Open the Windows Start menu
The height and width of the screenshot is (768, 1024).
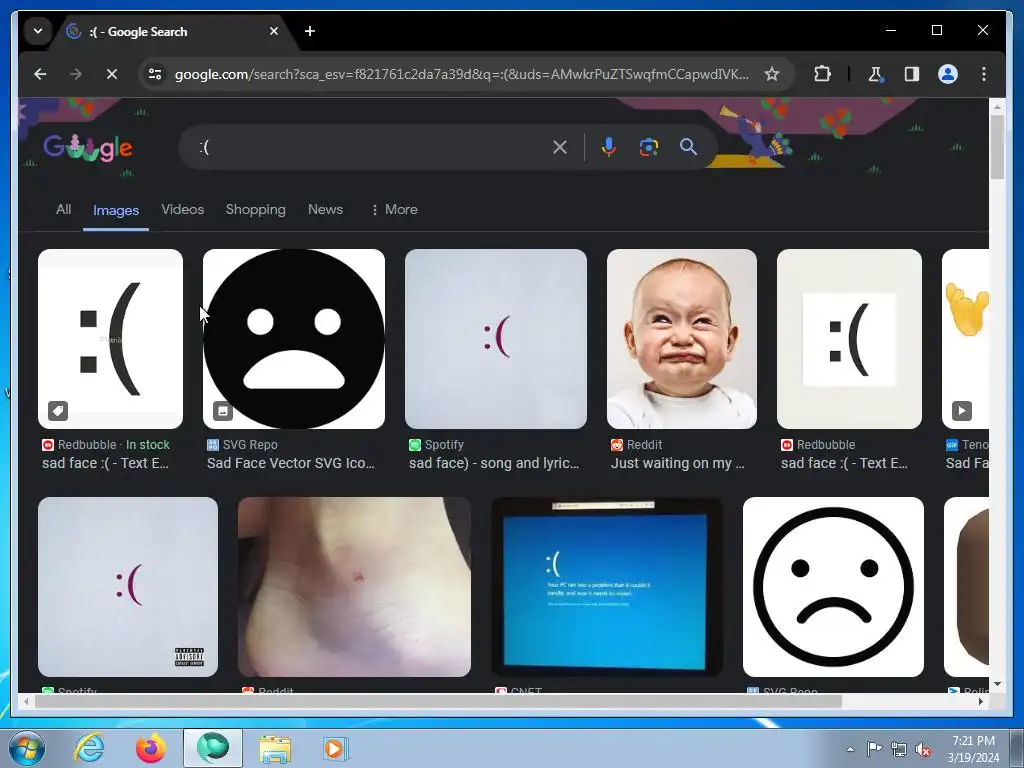[x=27, y=748]
